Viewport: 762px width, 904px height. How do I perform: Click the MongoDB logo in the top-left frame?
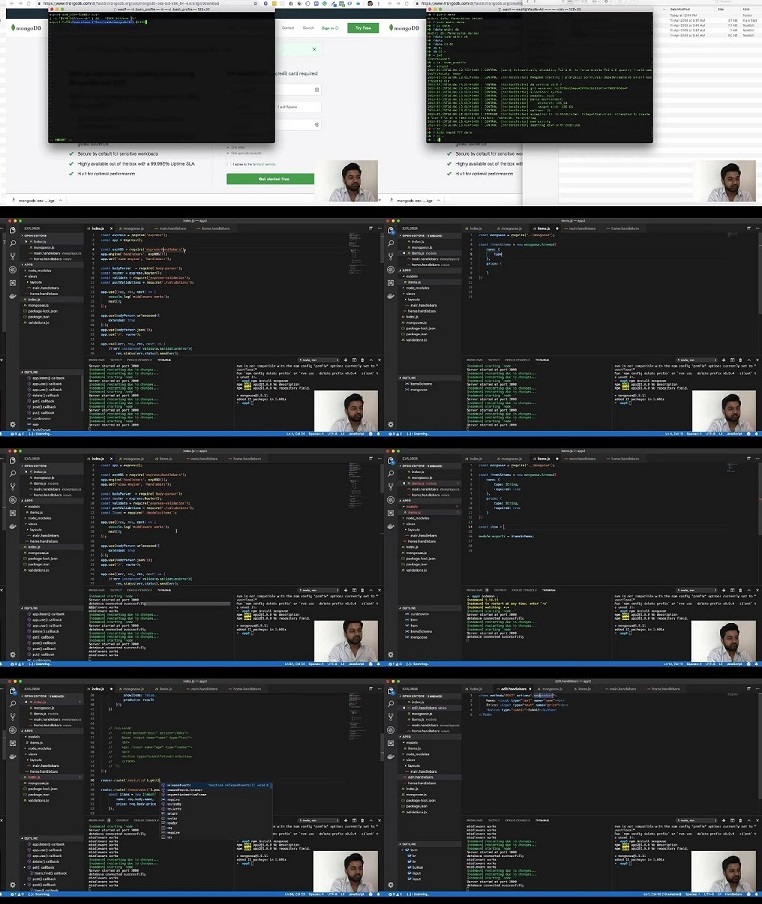pos(25,28)
